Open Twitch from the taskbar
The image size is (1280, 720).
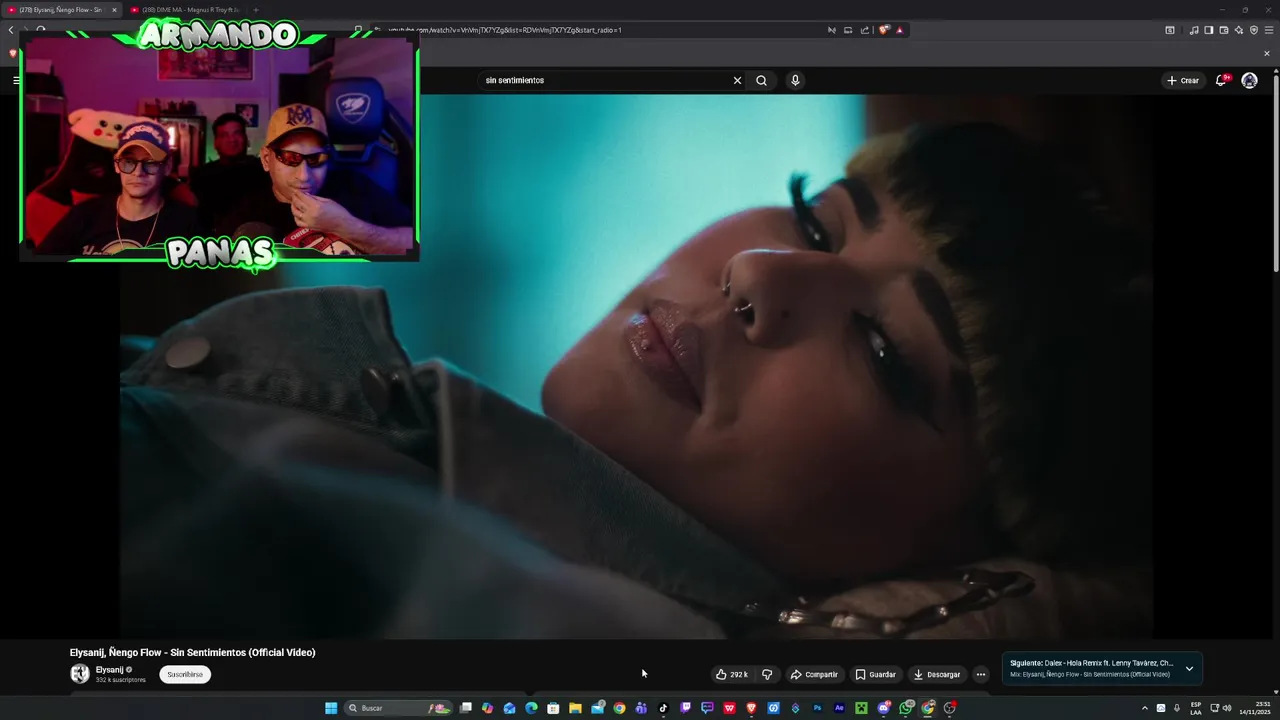(685, 708)
